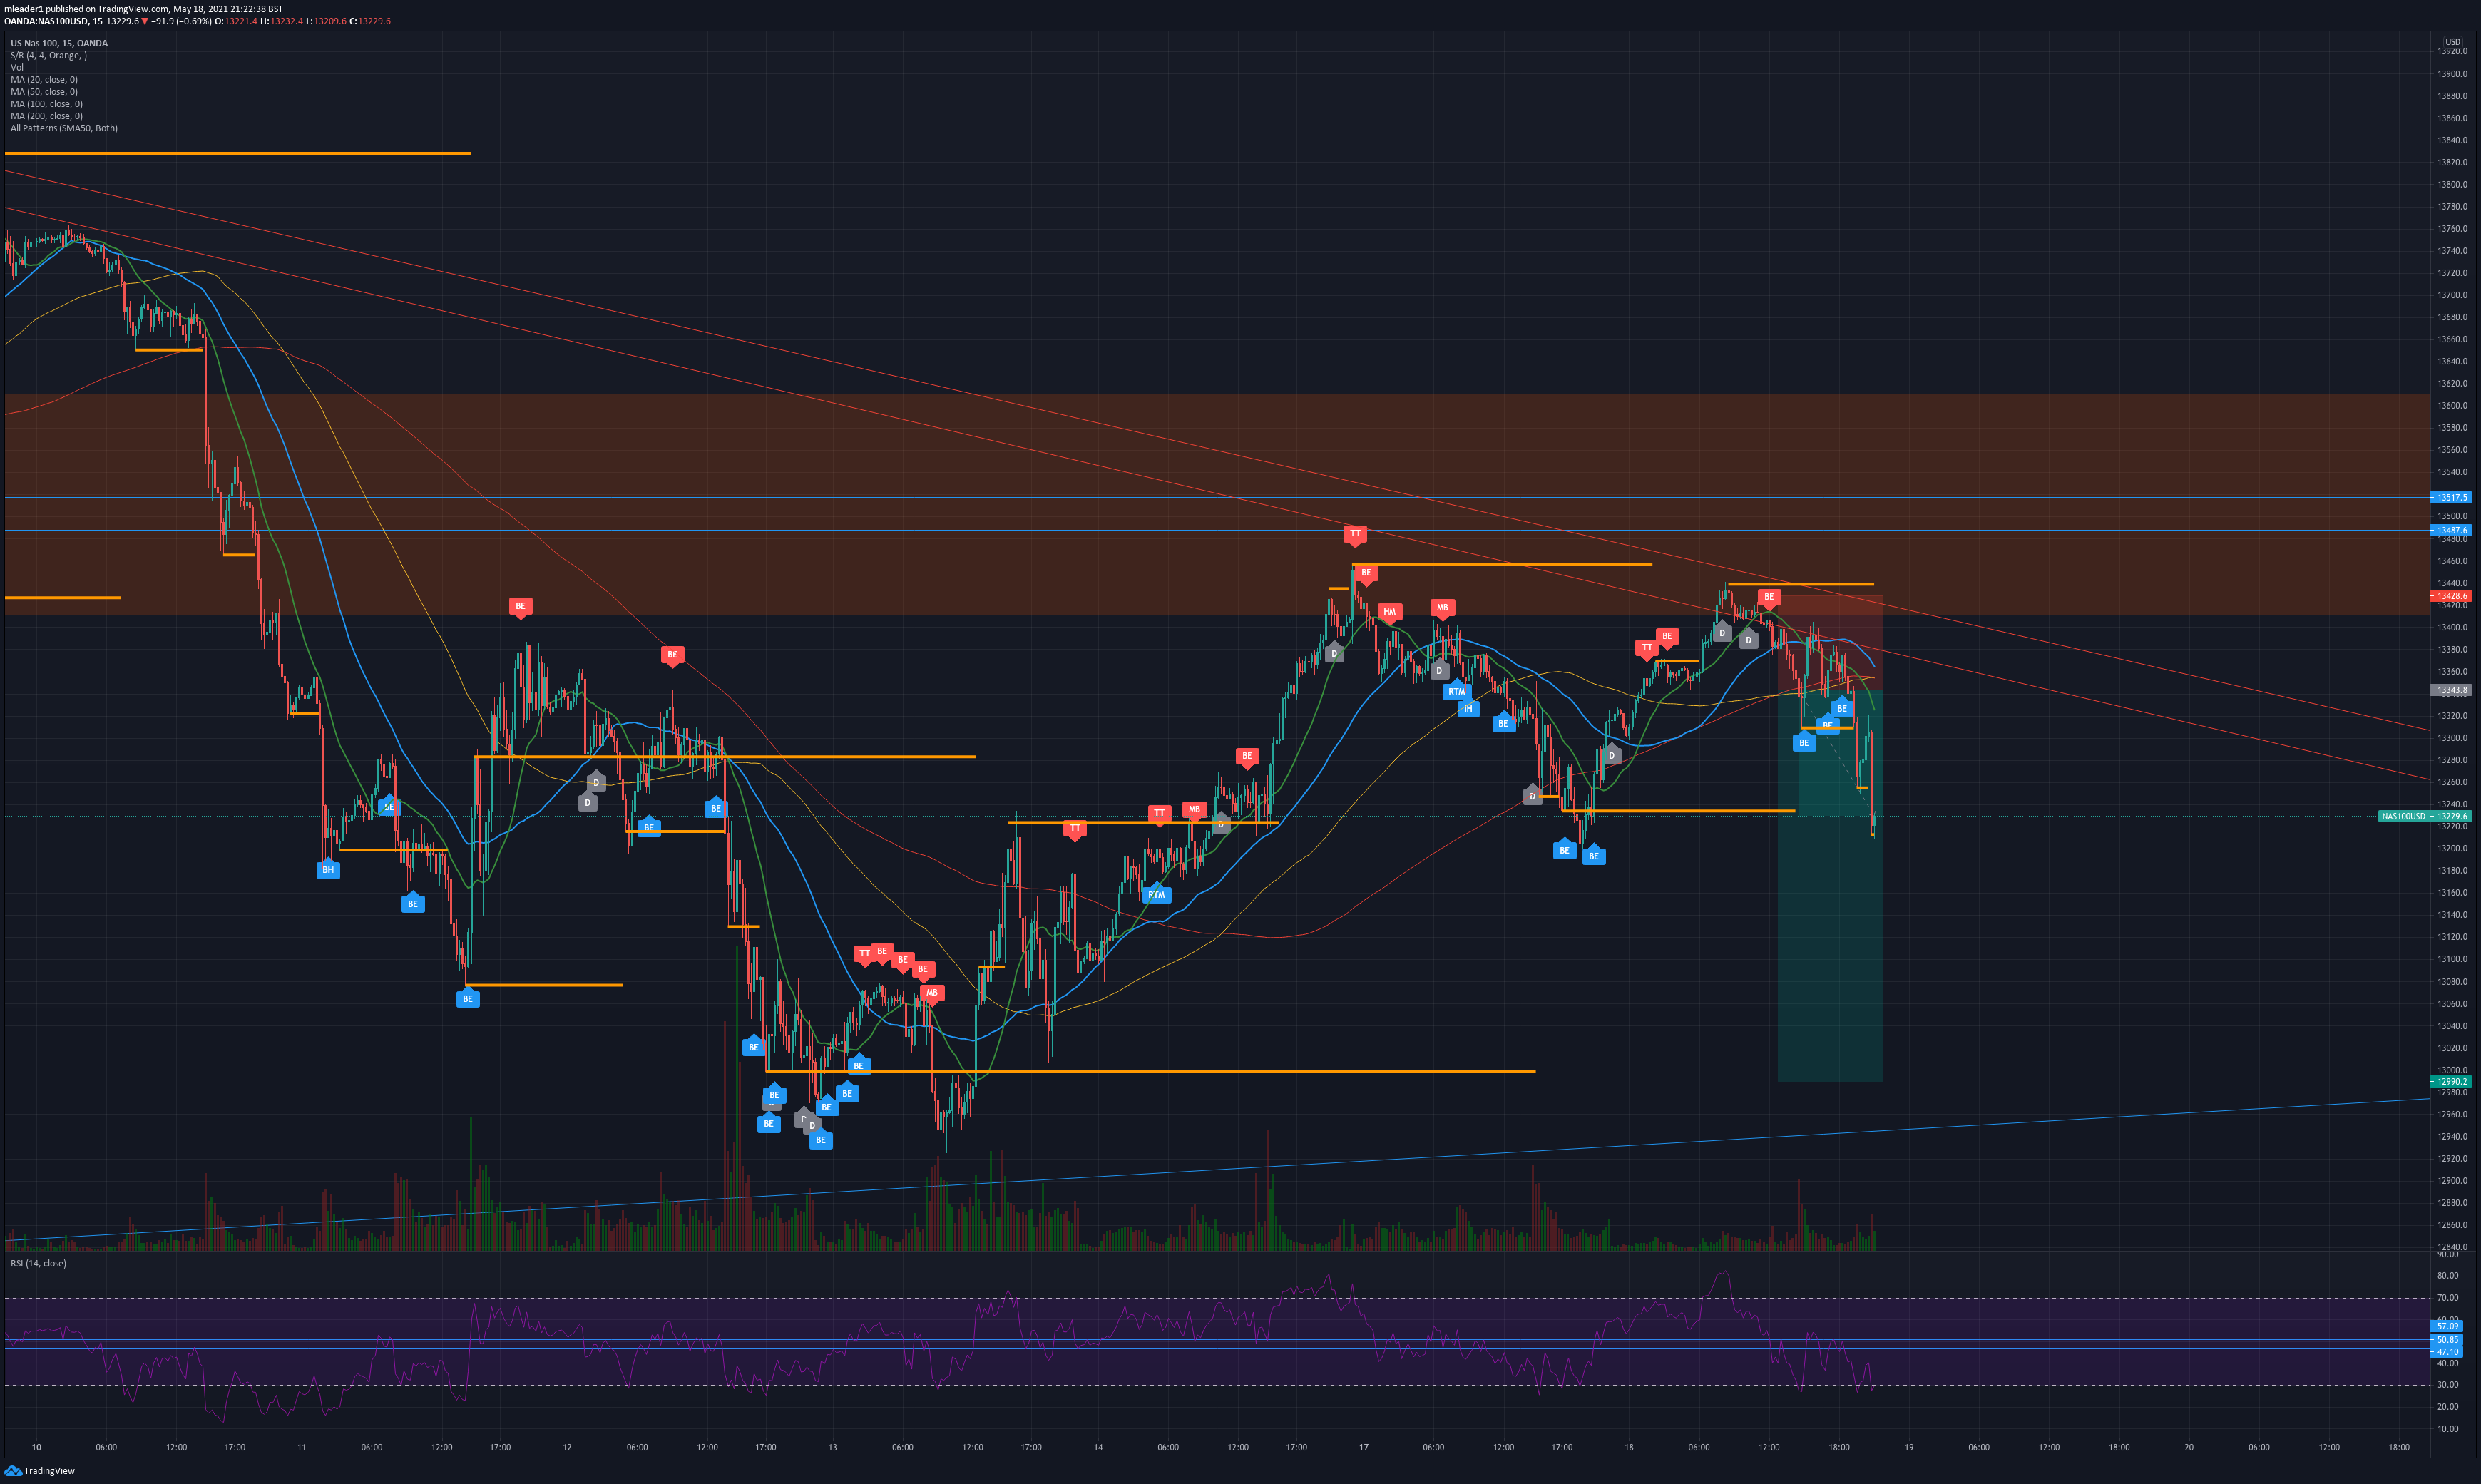This screenshot has height=1484, width=2481.
Task: Click the topmost red TT pattern marker
Action: (x=1355, y=534)
